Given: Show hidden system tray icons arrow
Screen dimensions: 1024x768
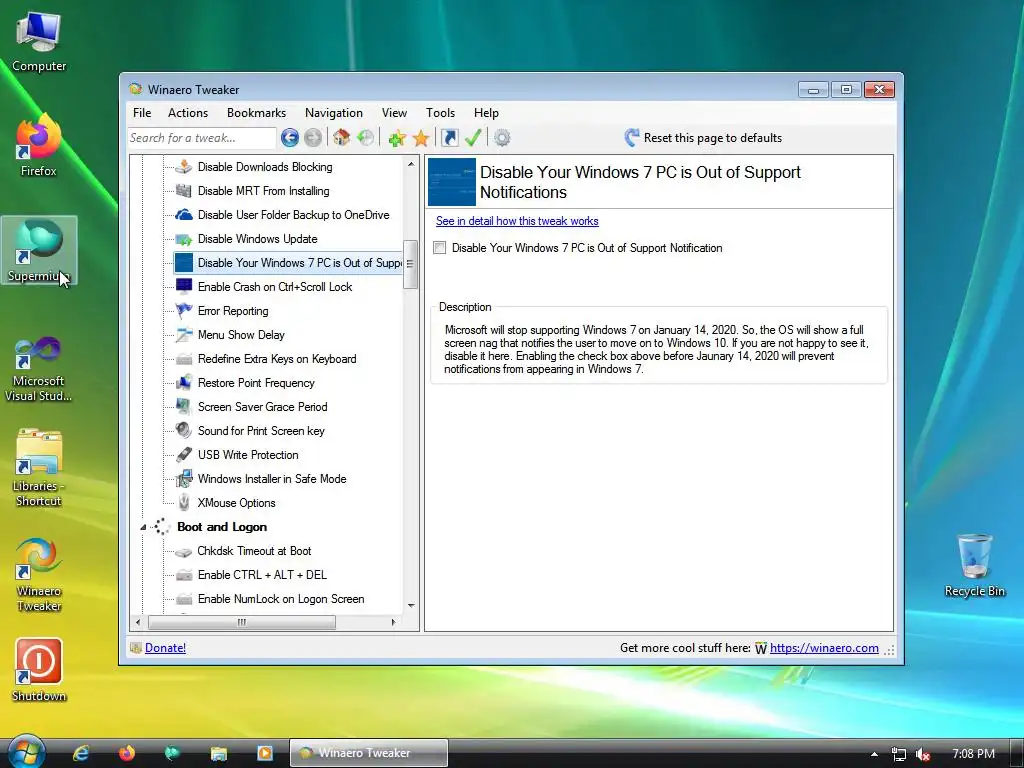Looking at the screenshot, I should pos(874,754).
